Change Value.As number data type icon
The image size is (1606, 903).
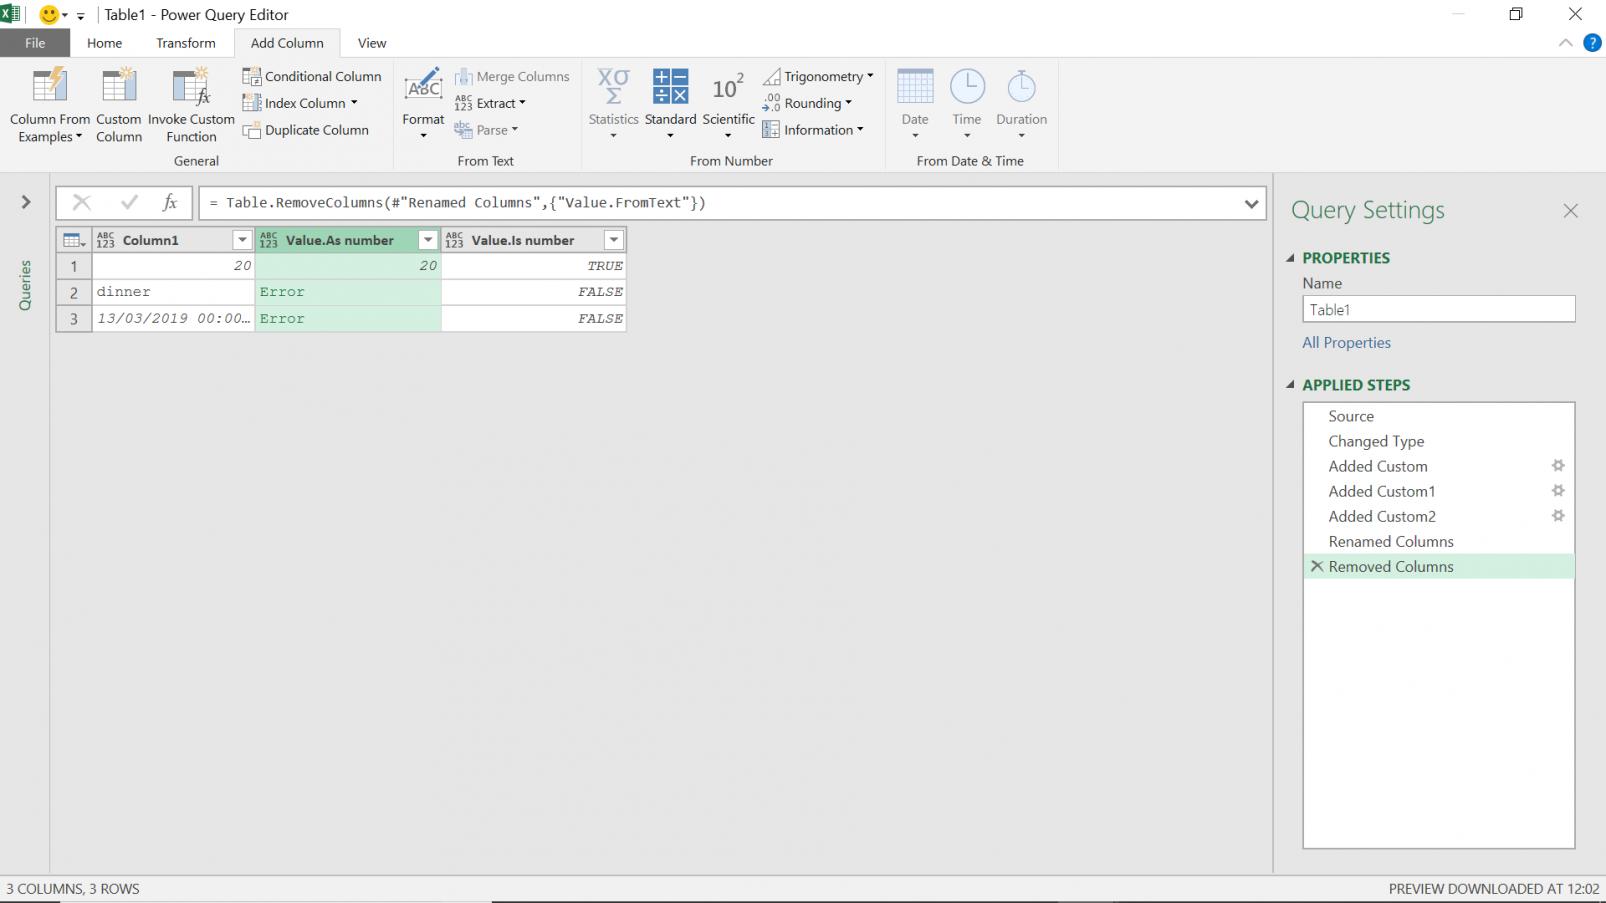point(268,240)
